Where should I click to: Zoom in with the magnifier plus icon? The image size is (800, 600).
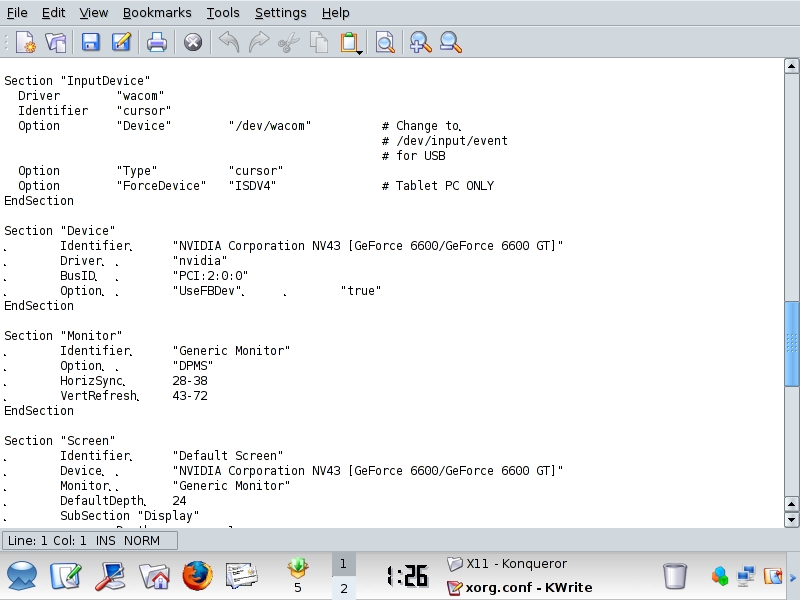(420, 42)
